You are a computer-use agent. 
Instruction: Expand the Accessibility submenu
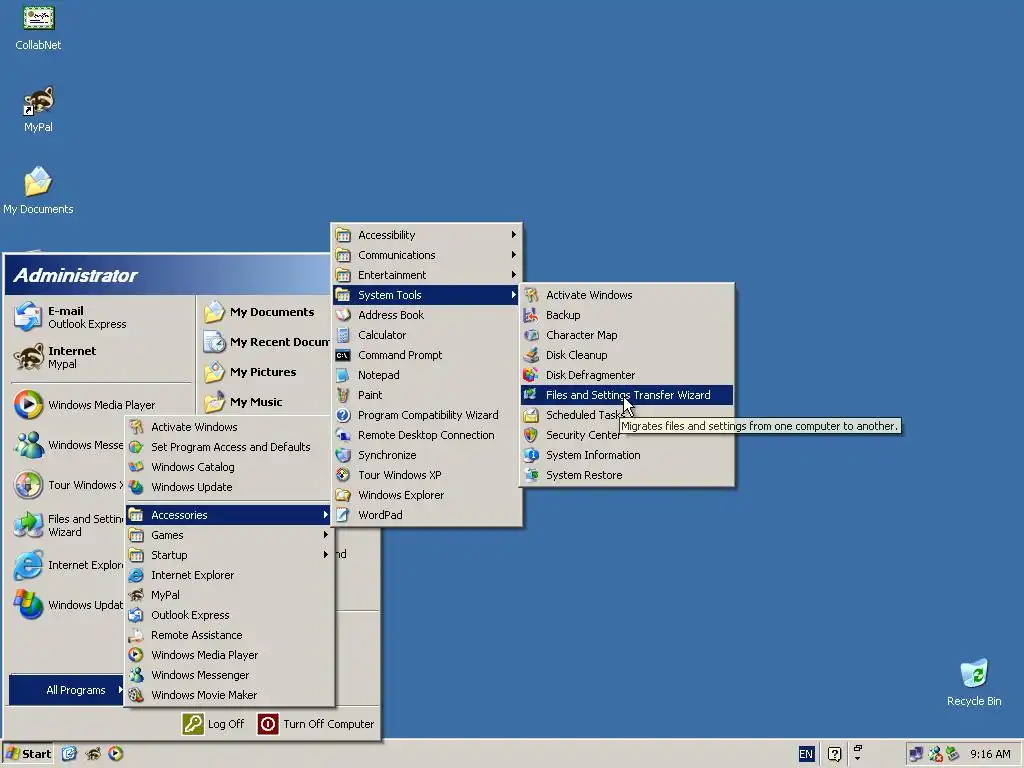click(426, 235)
